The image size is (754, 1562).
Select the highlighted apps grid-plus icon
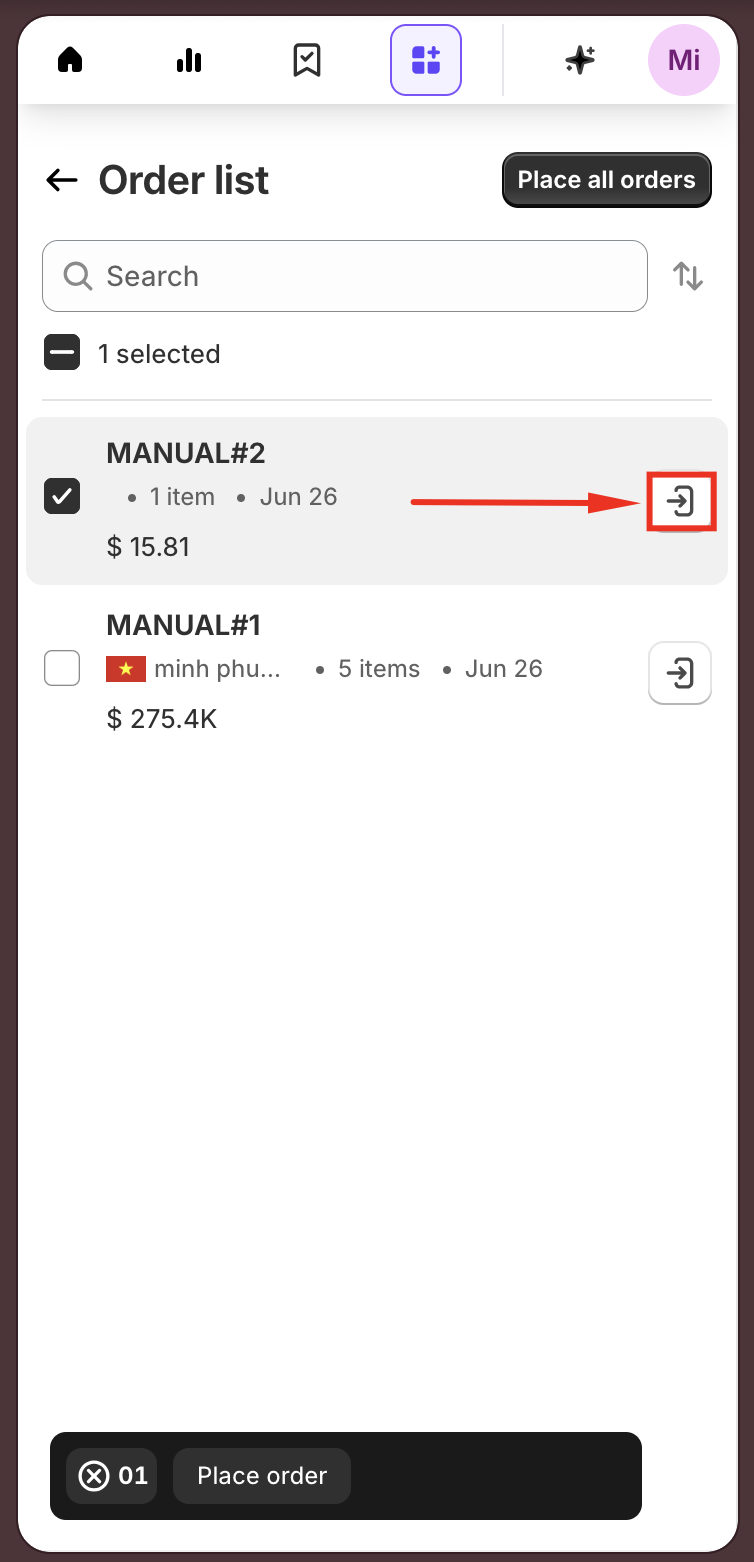[426, 60]
